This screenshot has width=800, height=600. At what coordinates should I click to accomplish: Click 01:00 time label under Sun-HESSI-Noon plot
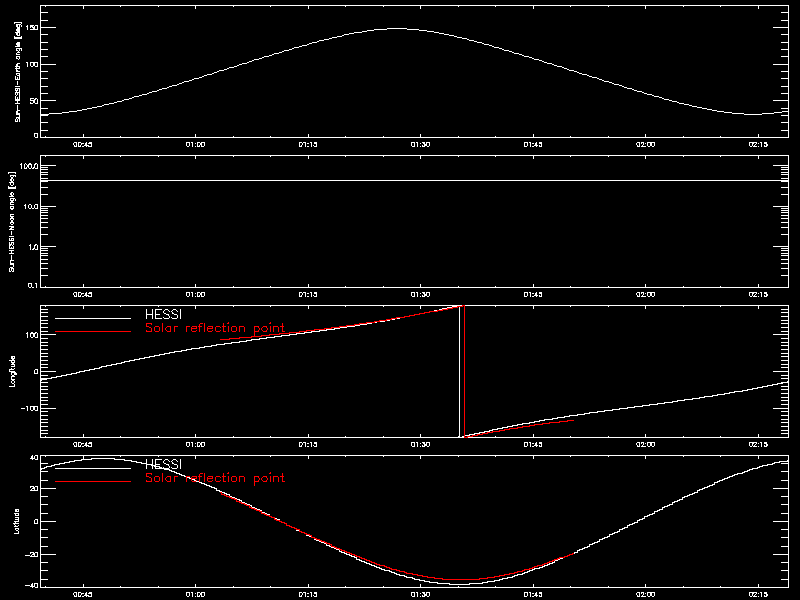195,295
